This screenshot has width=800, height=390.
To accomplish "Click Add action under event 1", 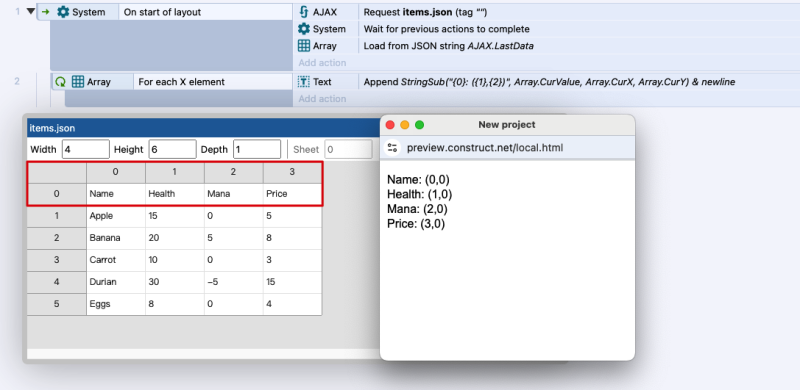I will [x=322, y=62].
